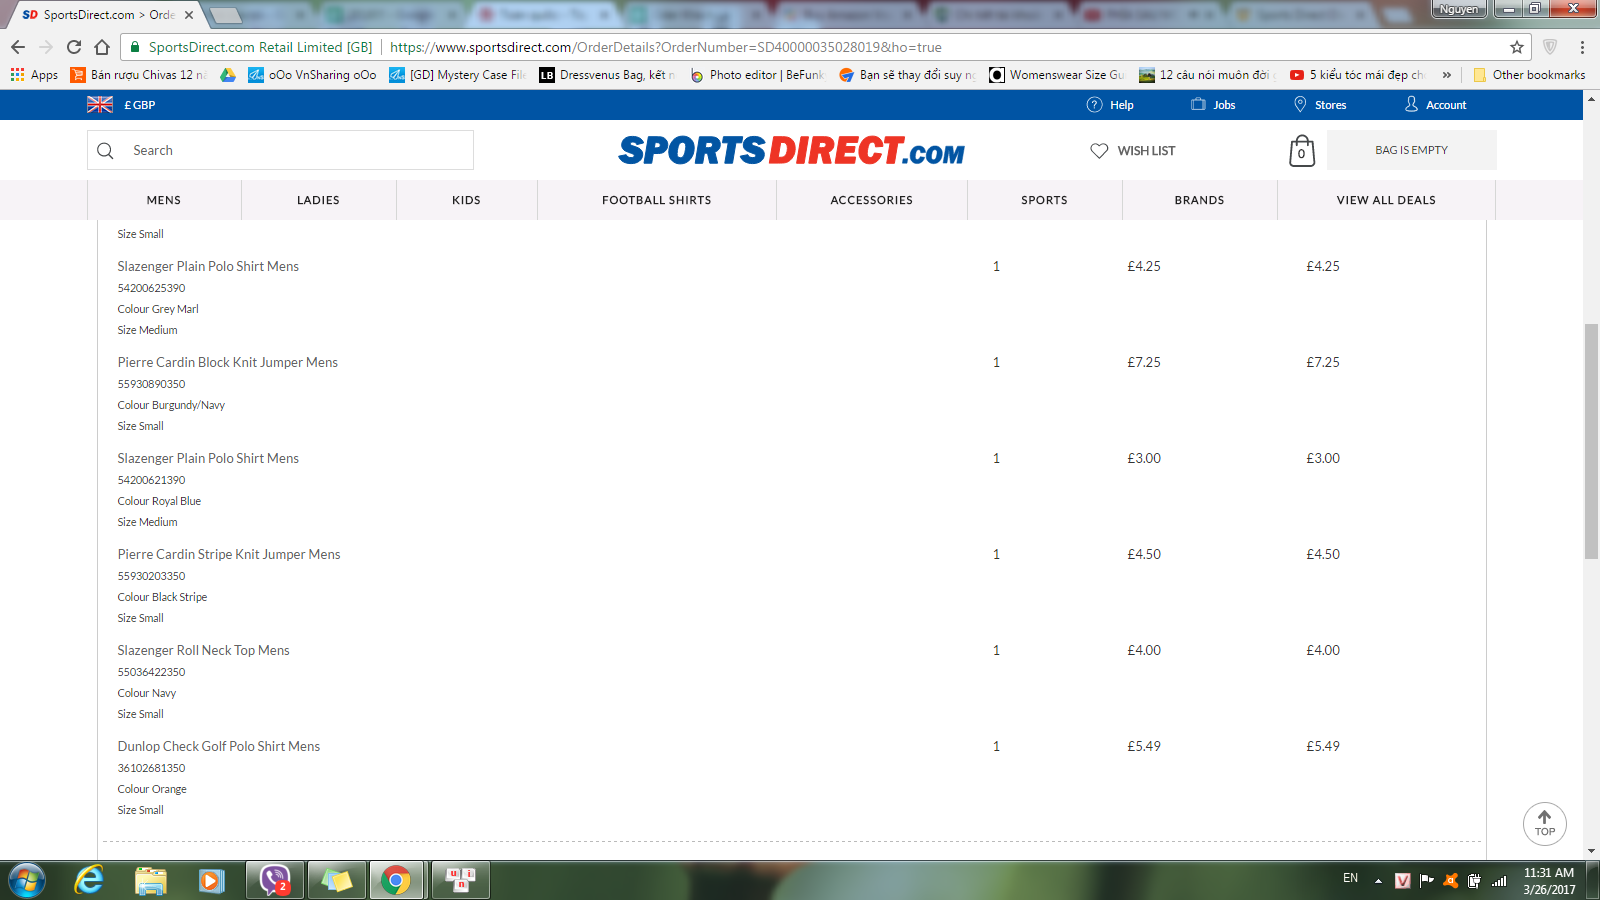Click the page vertical scrollbar thumb
Screen dimensions: 1600x900
tap(1591, 440)
